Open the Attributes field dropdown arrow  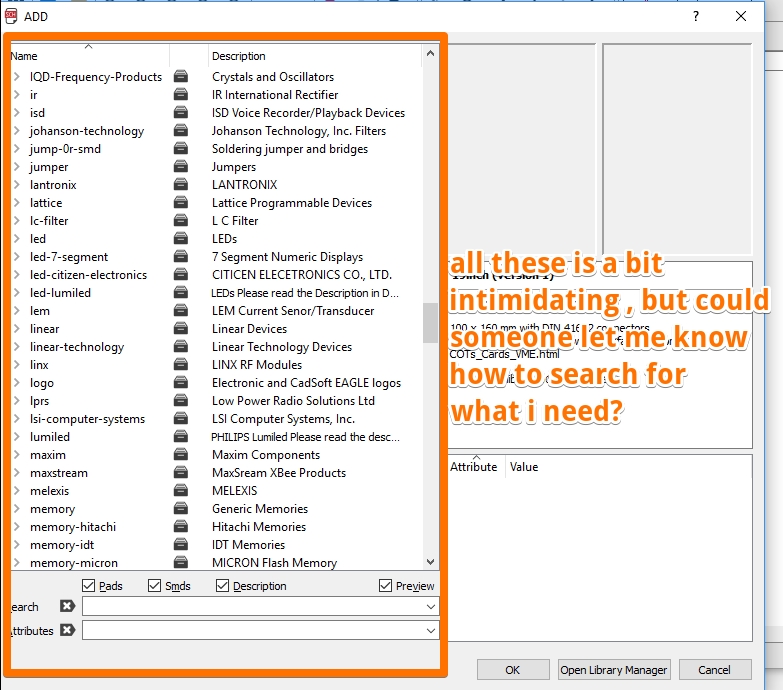pos(430,631)
